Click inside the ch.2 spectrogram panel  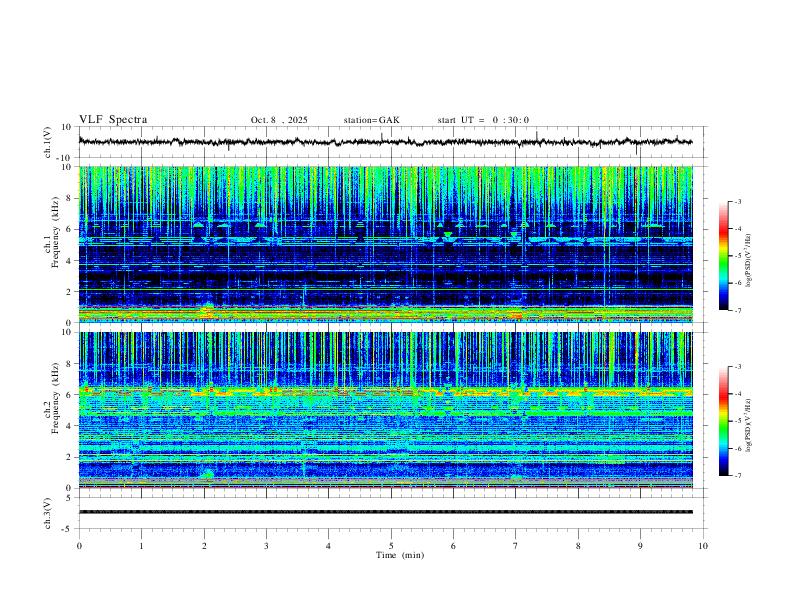click(x=385, y=410)
